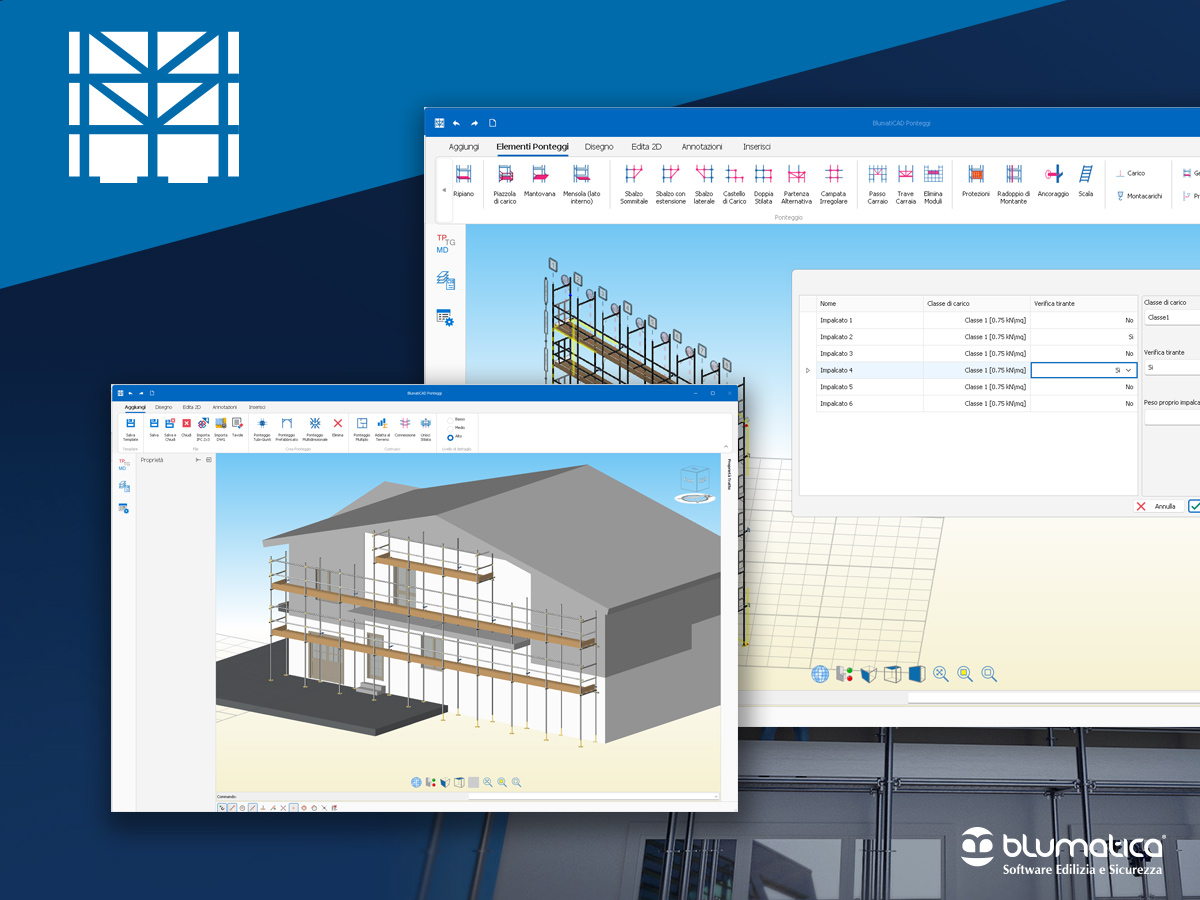Select Castello di Carico tool
Viewport: 1200px width, 900px height.
[734, 185]
